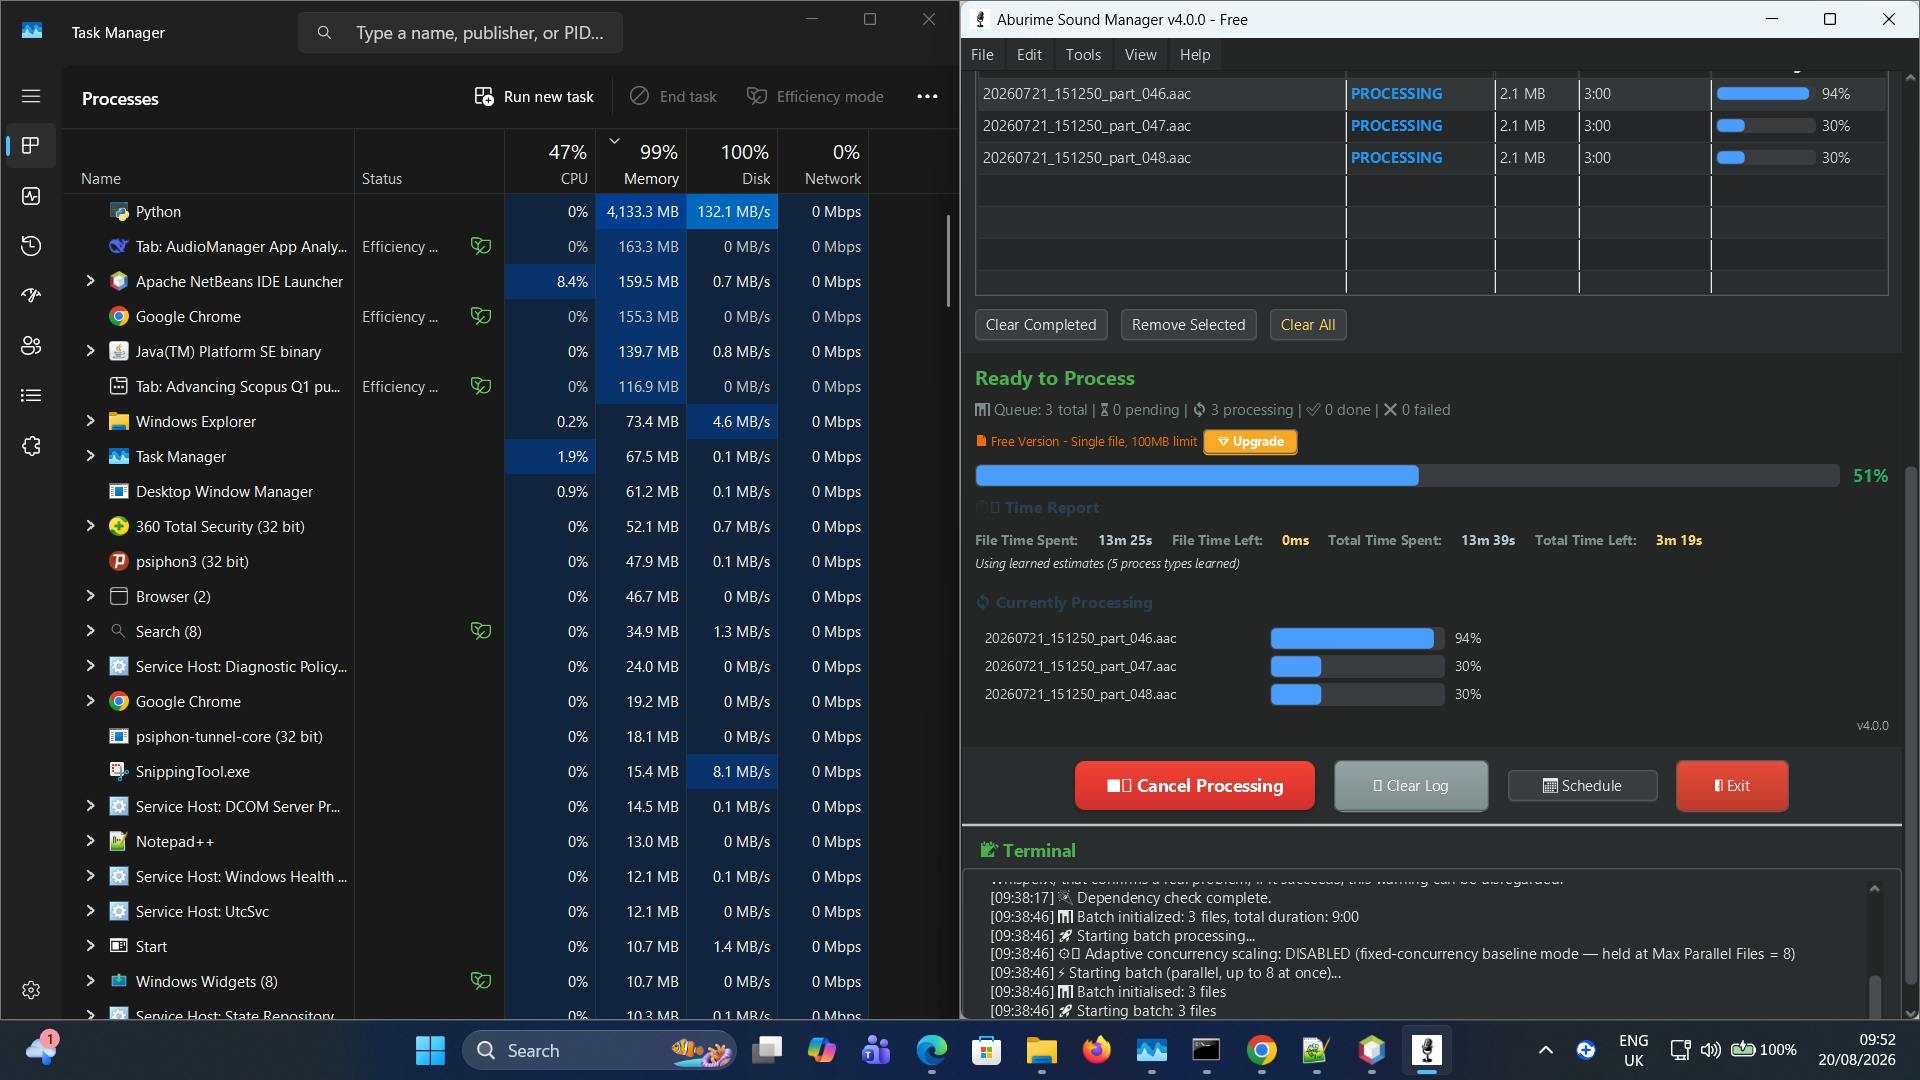
Task: Open Task Manager settings gear
Action: [x=31, y=990]
